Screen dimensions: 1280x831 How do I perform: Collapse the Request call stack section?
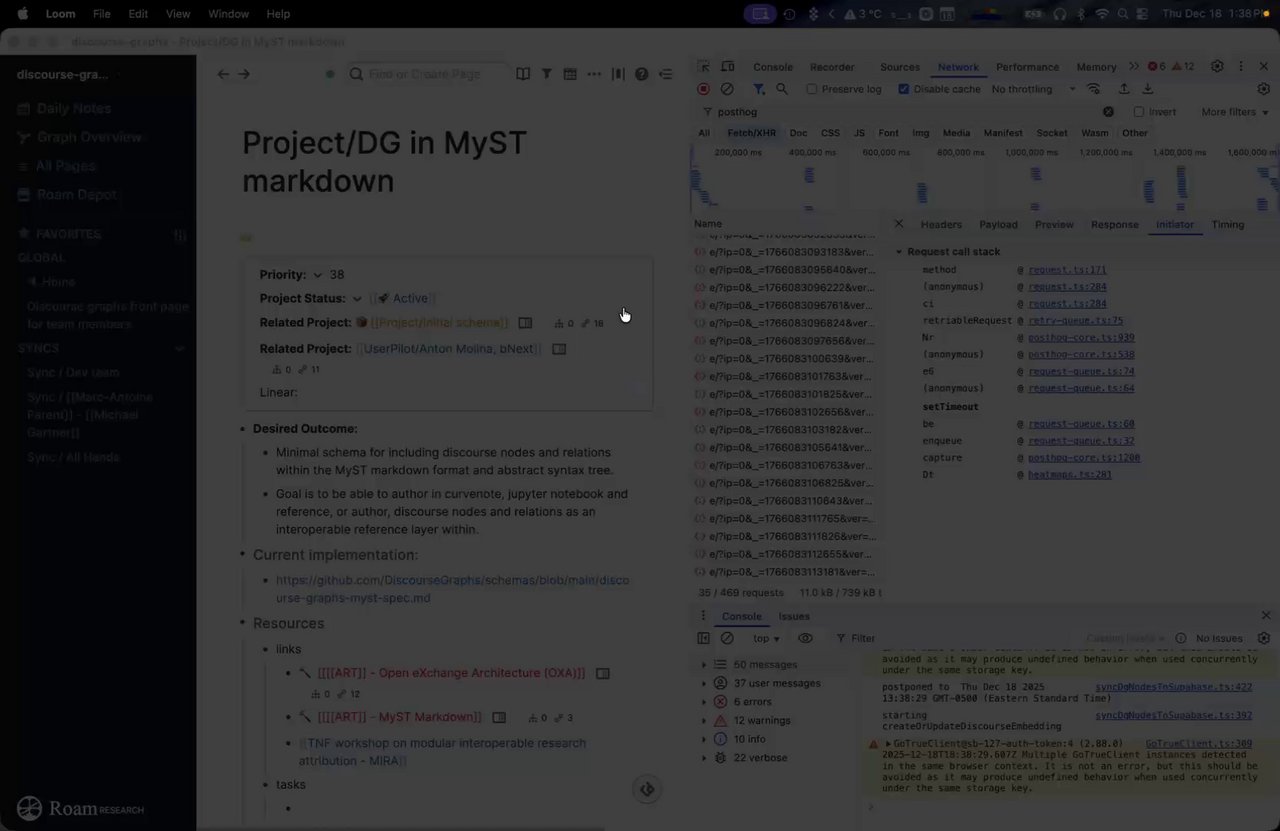[899, 252]
